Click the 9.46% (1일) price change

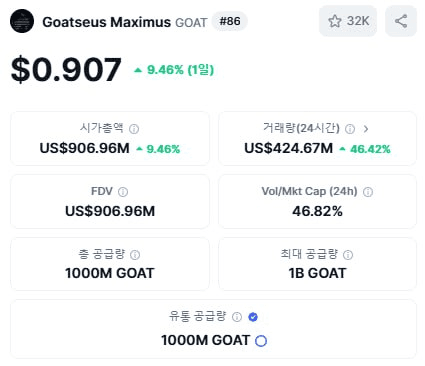coord(174,70)
